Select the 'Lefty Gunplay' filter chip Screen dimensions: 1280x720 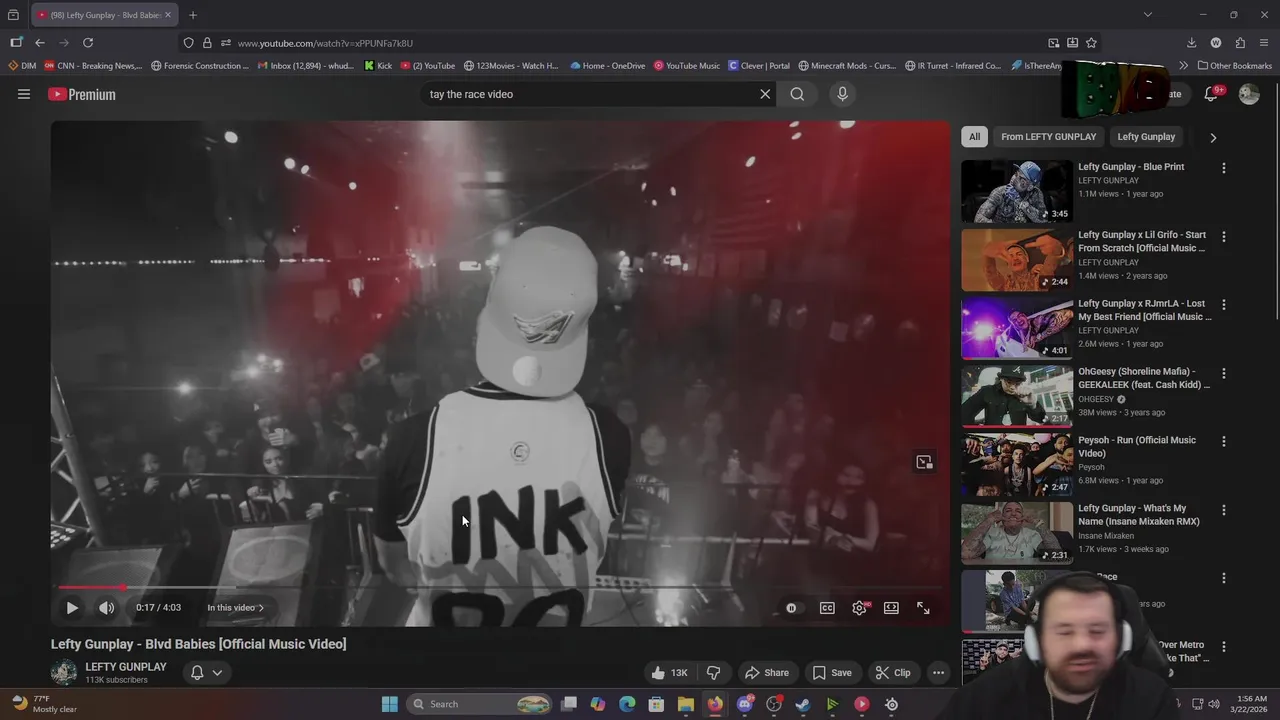point(1146,137)
